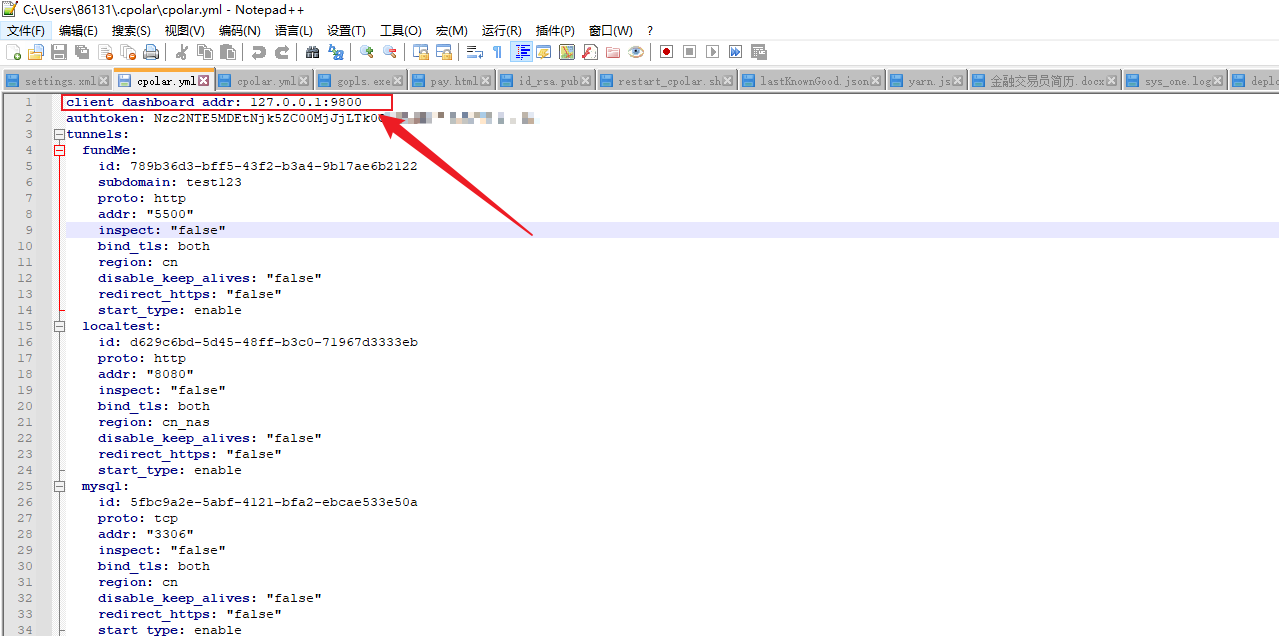Open the 运行(R) menu
The width and height of the screenshot is (1279, 636).
(x=502, y=31)
